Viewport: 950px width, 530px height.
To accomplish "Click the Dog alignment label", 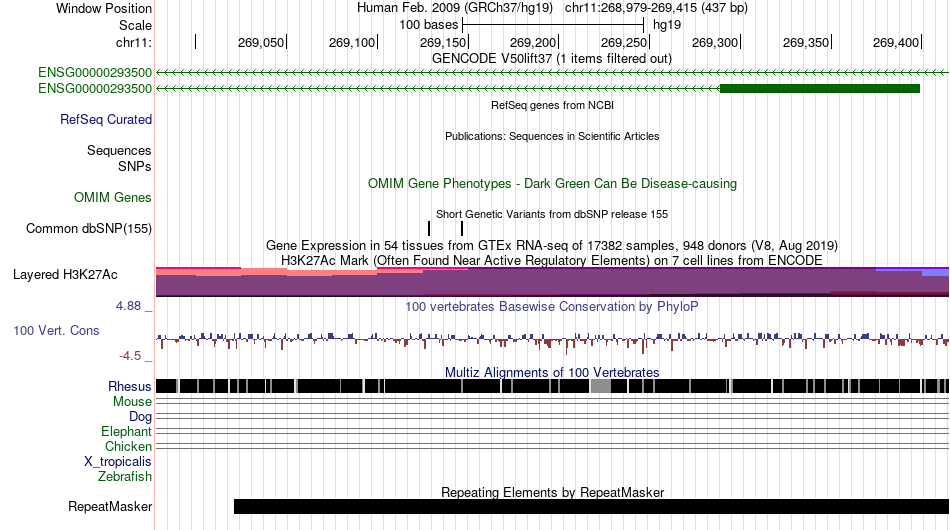I will click(x=140, y=417).
